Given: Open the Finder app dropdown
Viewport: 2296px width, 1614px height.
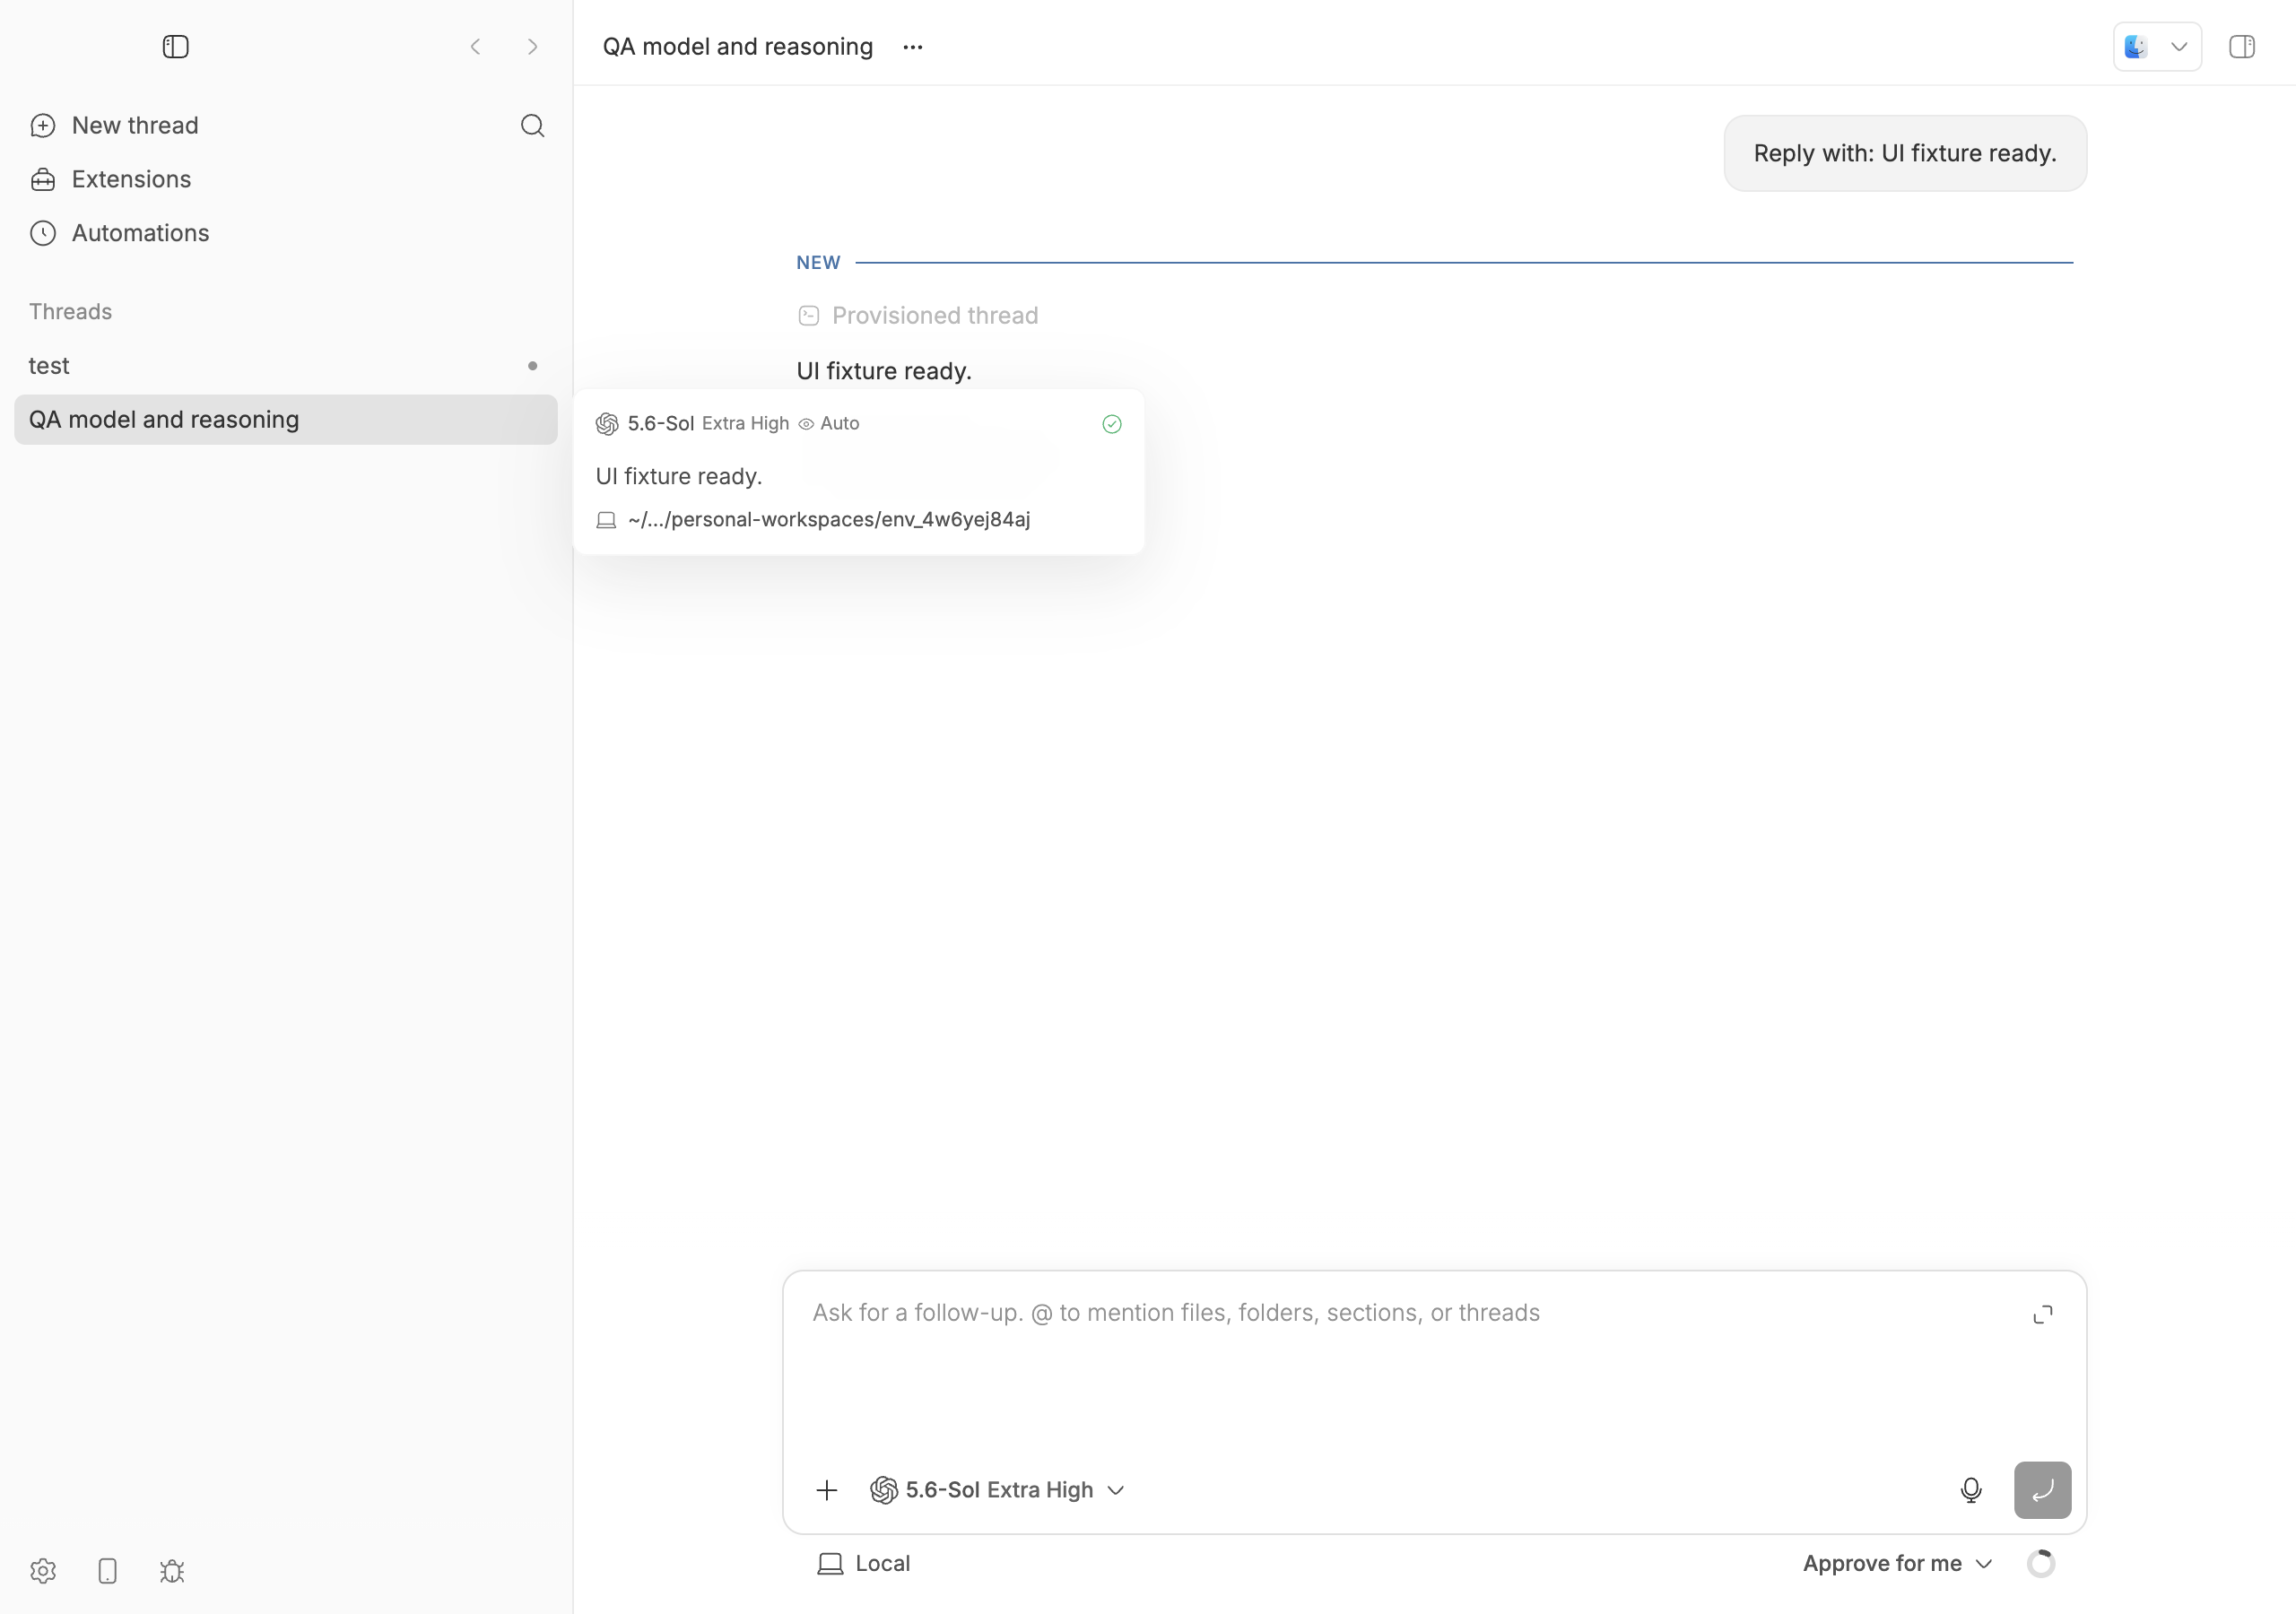Looking at the screenshot, I should [x=2157, y=47].
